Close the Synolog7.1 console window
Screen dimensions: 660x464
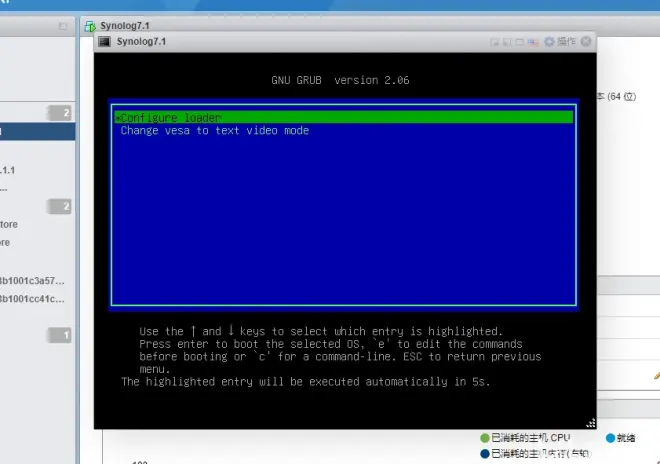pyautogui.click(x=586, y=41)
